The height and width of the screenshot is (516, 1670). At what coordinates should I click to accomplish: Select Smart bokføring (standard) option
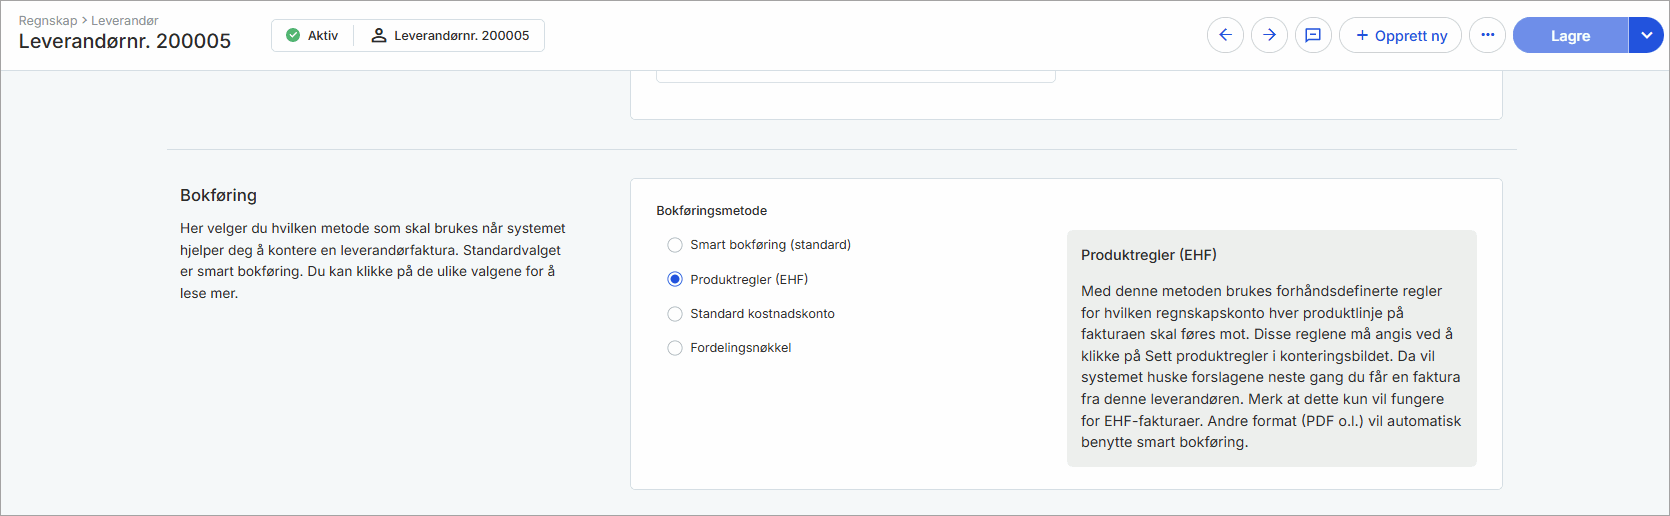[675, 245]
